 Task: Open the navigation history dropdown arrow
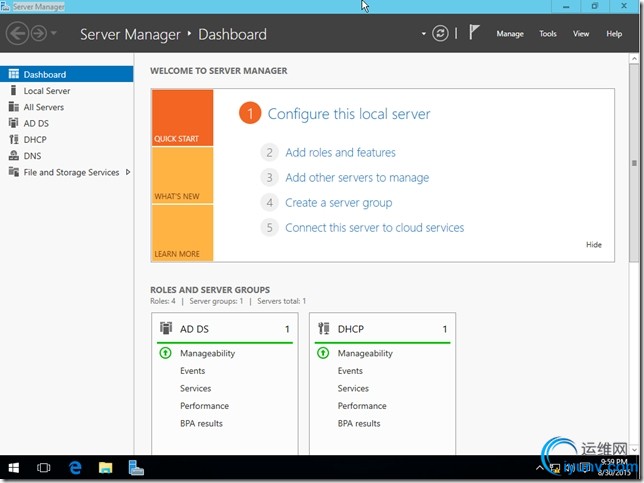(x=54, y=33)
